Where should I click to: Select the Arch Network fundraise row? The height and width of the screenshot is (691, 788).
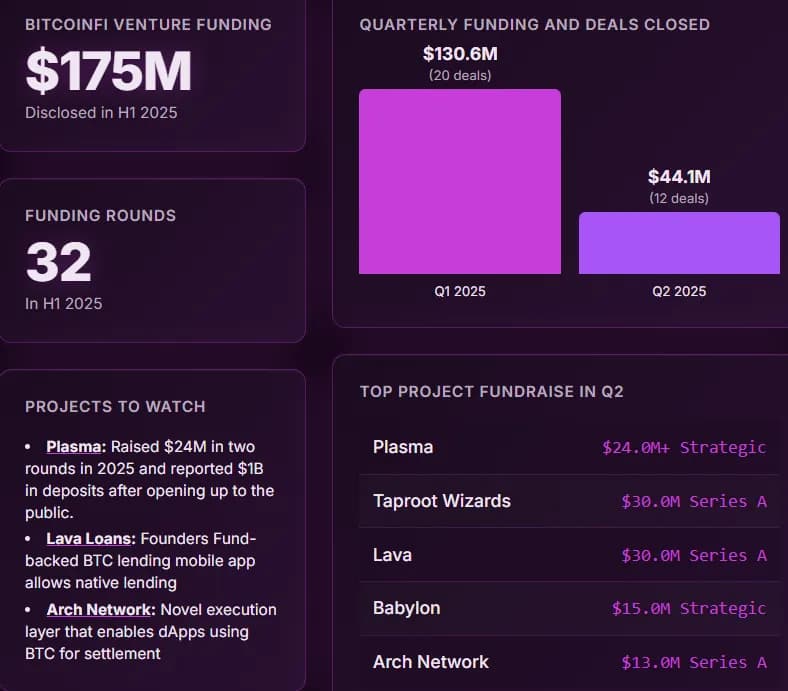pyautogui.click(x=569, y=662)
